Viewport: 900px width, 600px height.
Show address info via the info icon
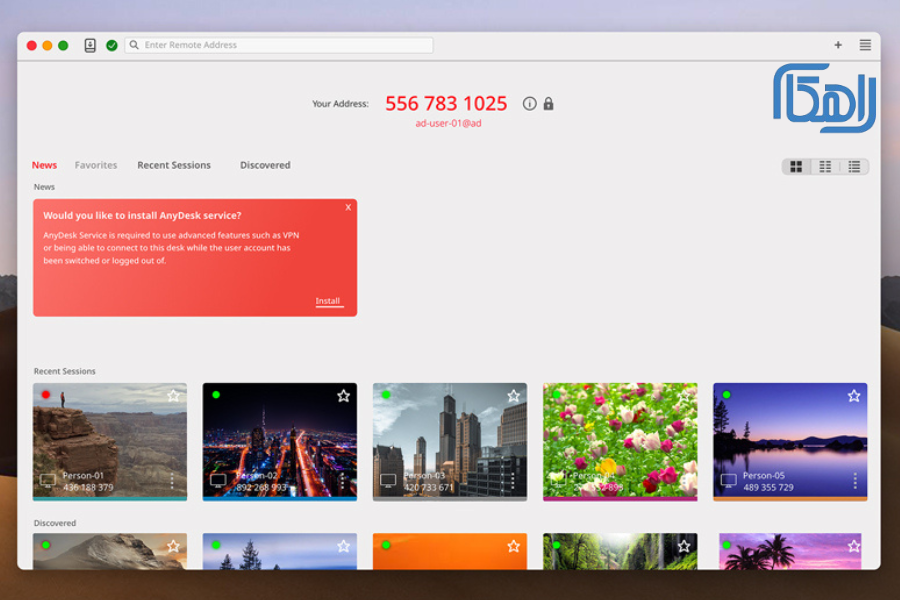(x=529, y=103)
